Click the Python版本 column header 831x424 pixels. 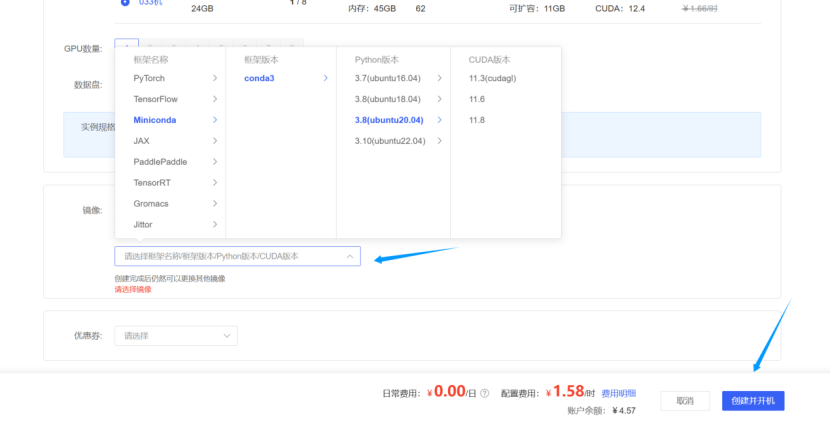click(377, 60)
